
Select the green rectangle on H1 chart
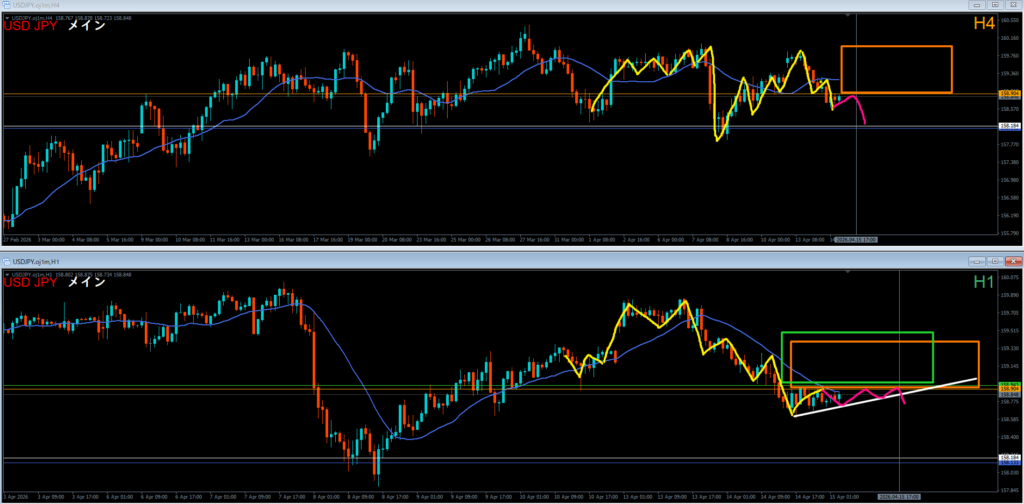[x=856, y=333]
